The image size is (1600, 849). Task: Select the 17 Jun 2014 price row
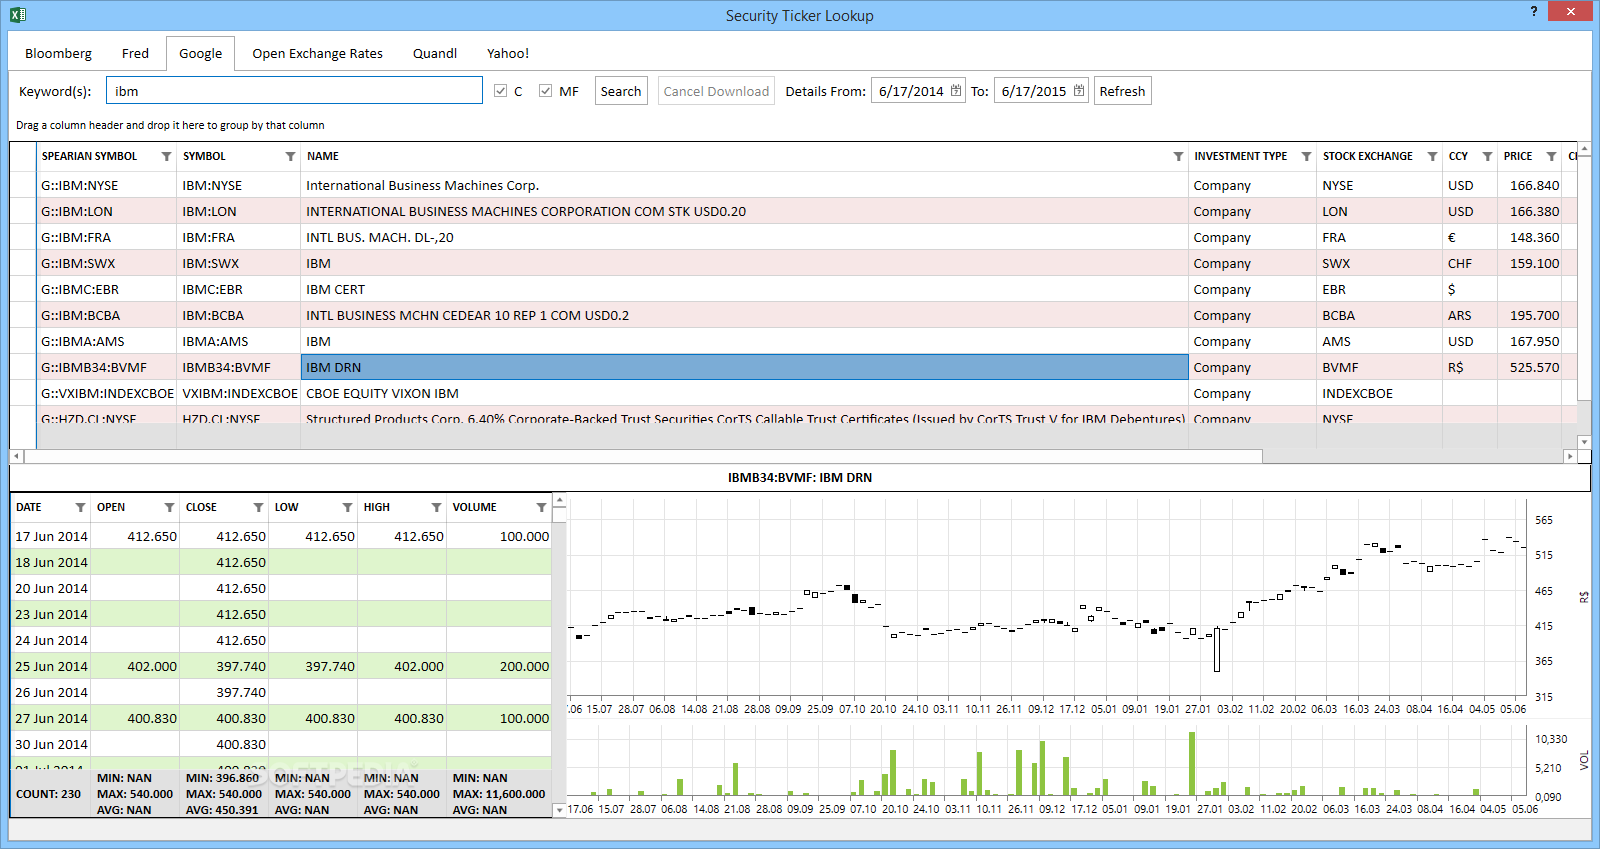coord(281,536)
